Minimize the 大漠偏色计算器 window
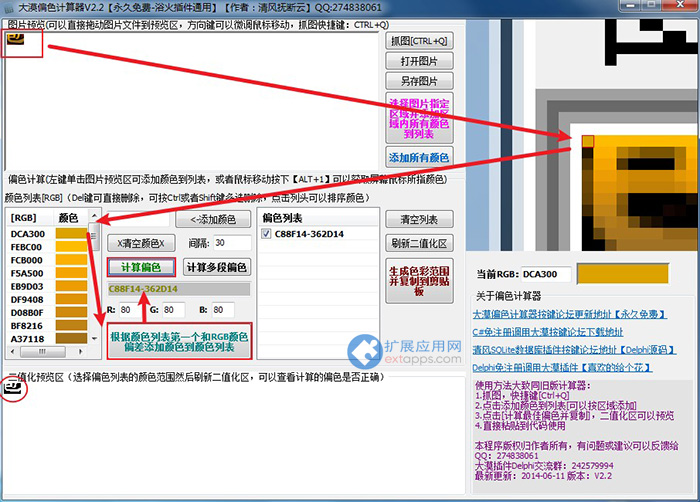The height and width of the screenshot is (502, 700). click(x=630, y=5)
